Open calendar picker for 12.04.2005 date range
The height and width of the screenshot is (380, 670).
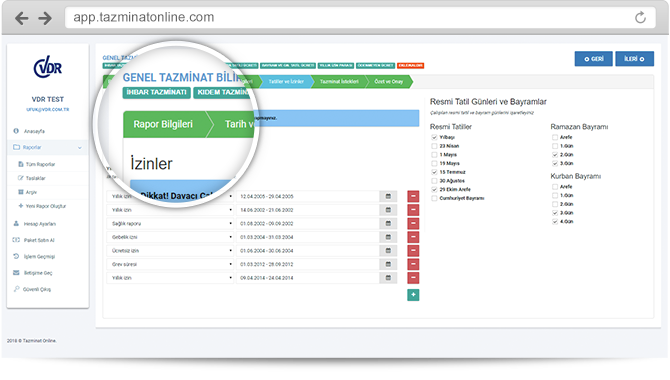tap(388, 196)
